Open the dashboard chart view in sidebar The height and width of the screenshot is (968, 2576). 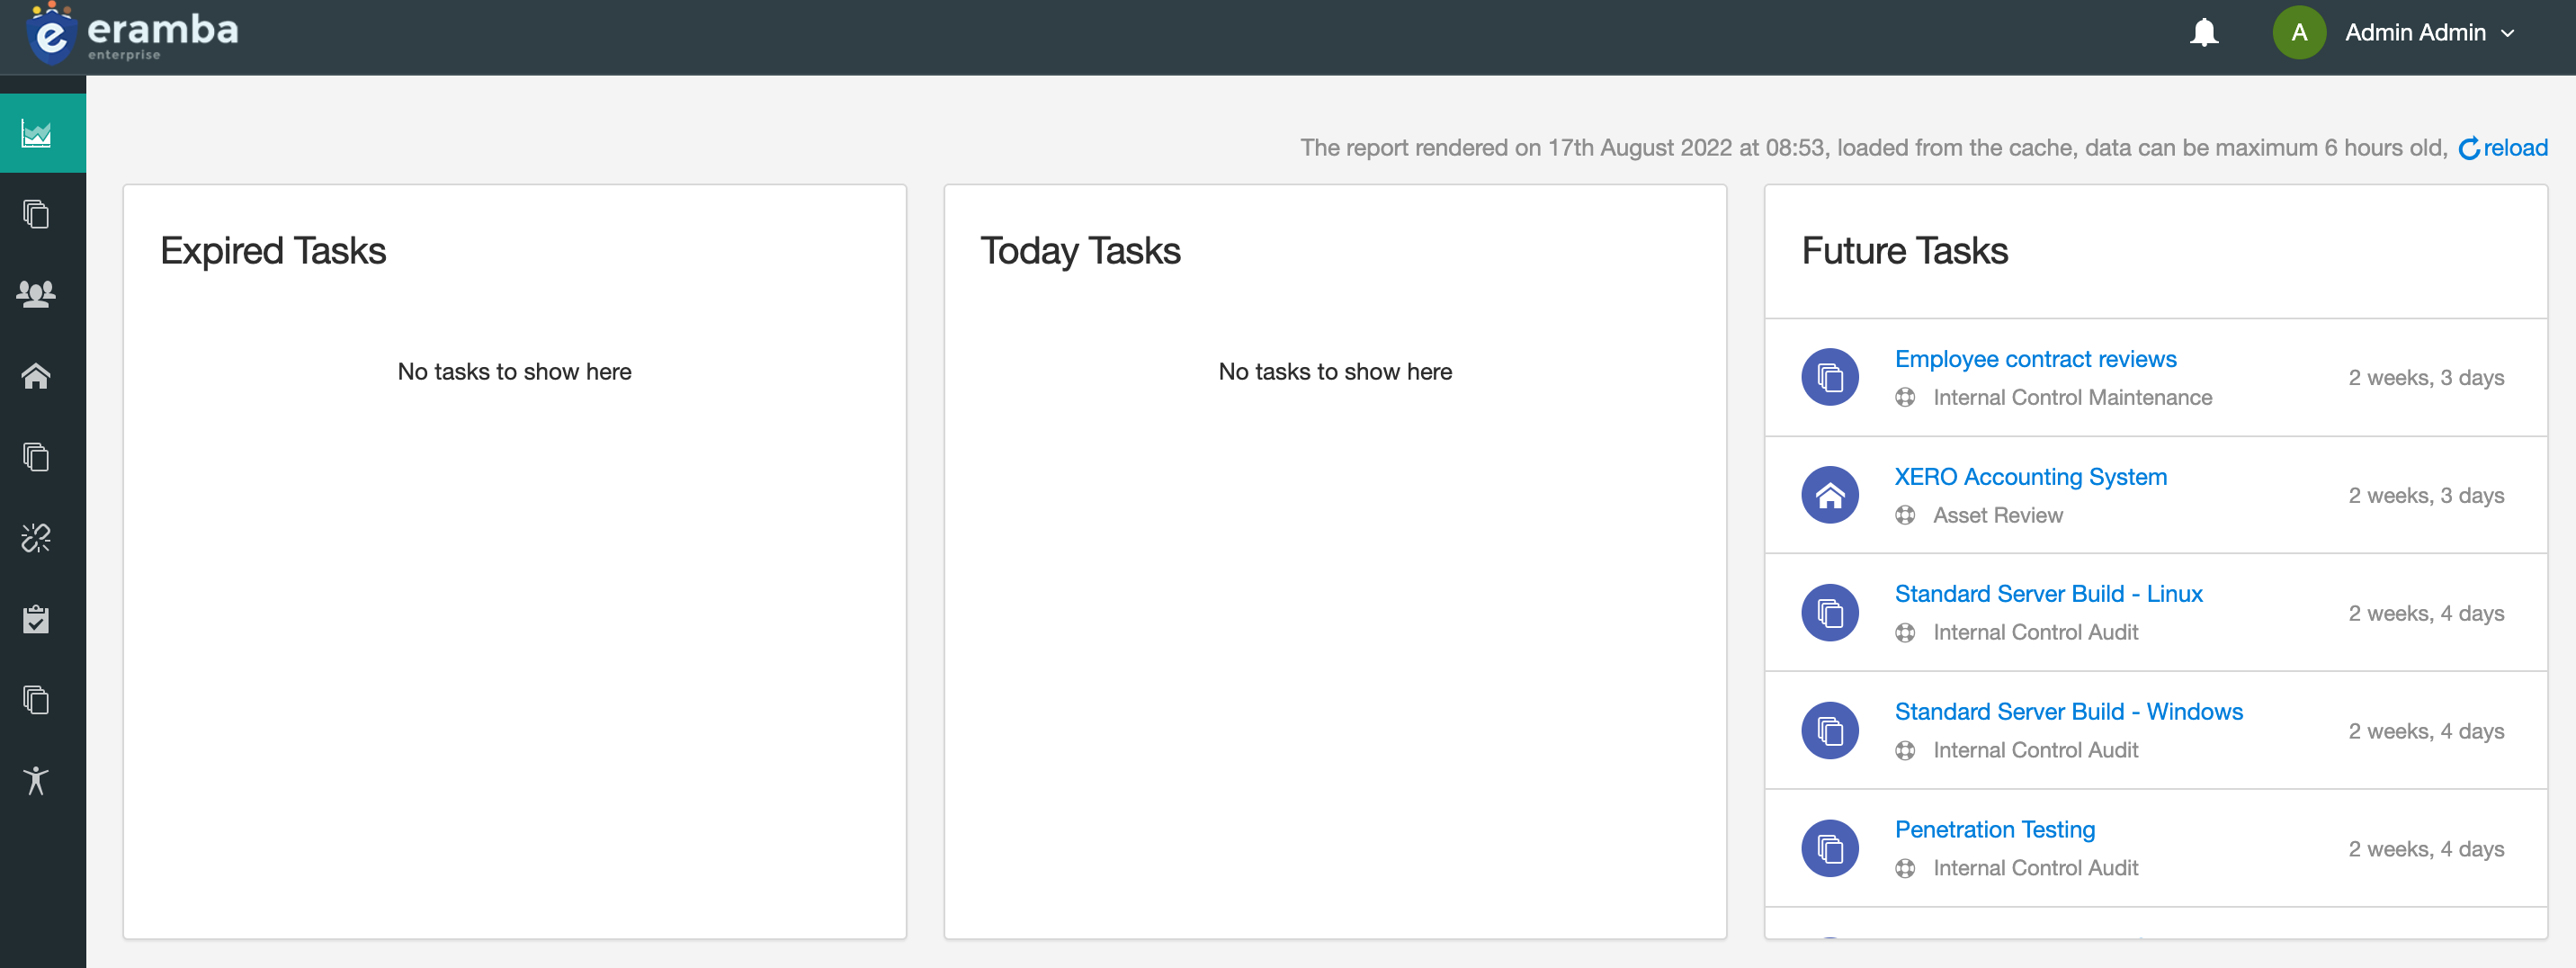(36, 131)
